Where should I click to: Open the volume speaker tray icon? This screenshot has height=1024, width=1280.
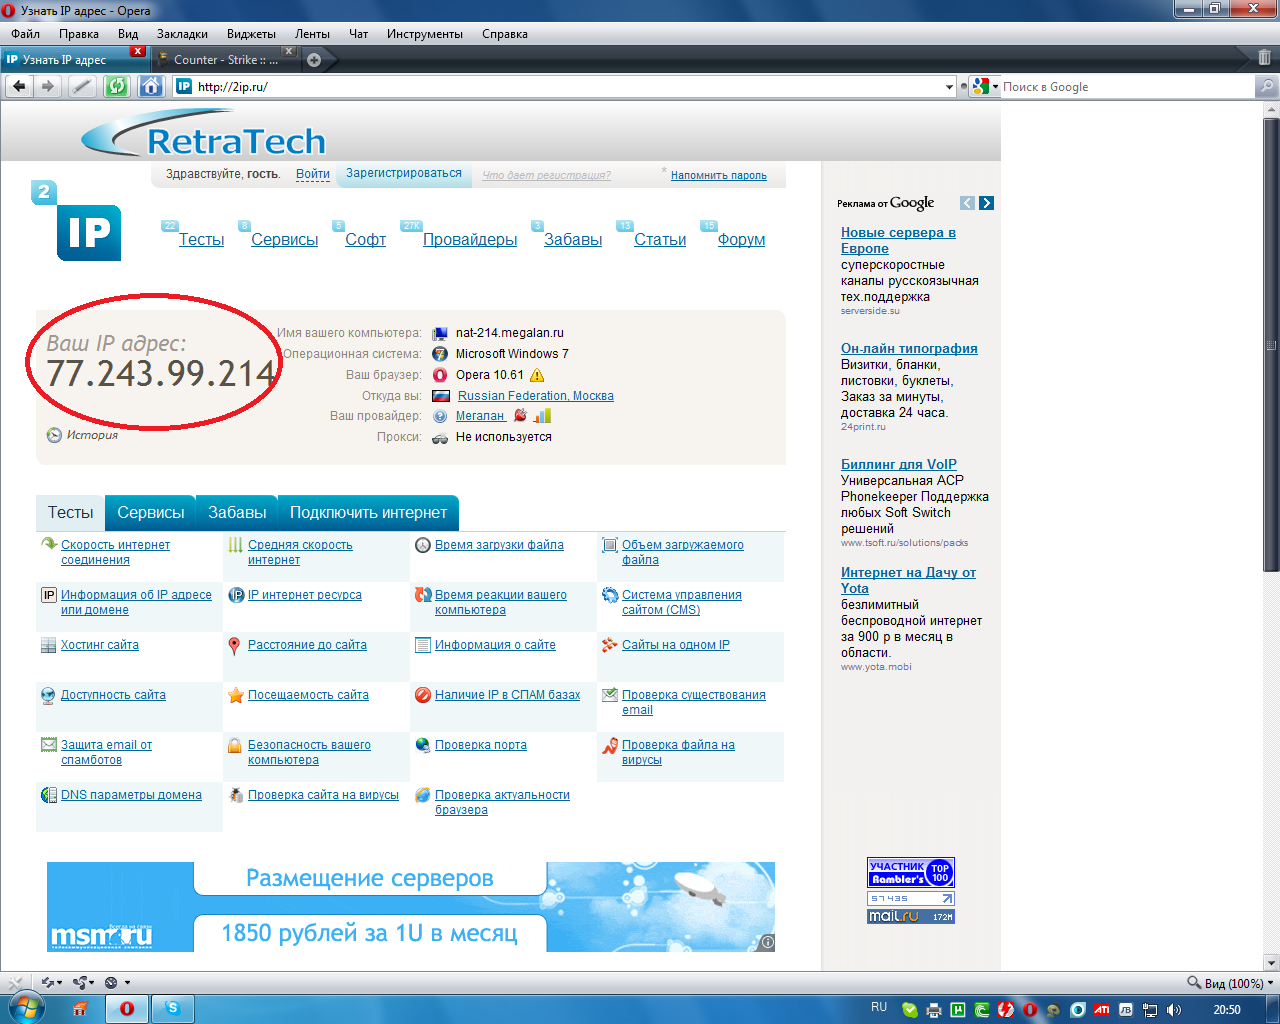1174,1010
